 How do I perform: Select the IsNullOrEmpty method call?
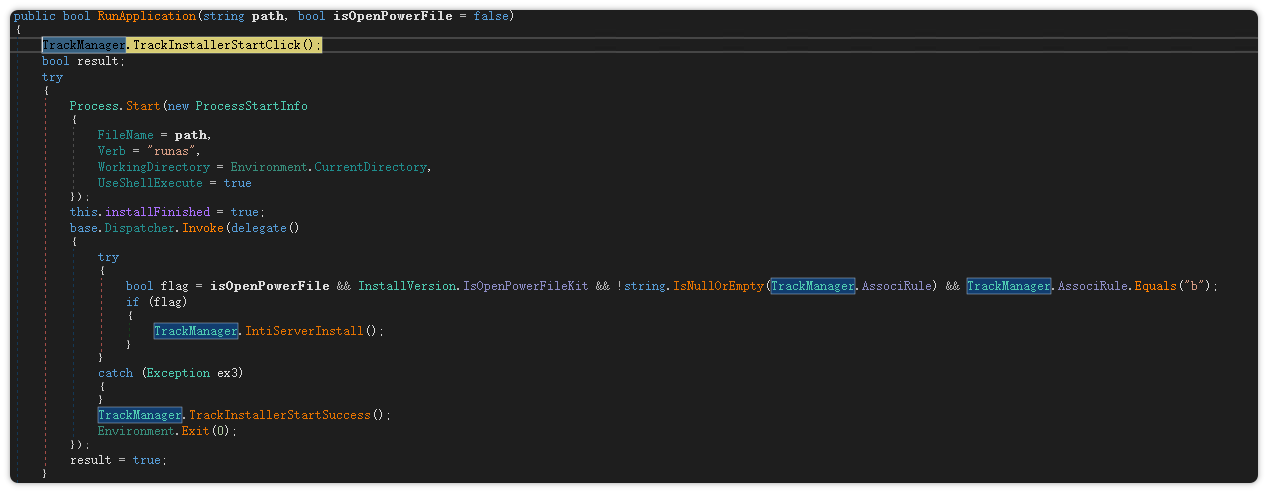point(718,286)
